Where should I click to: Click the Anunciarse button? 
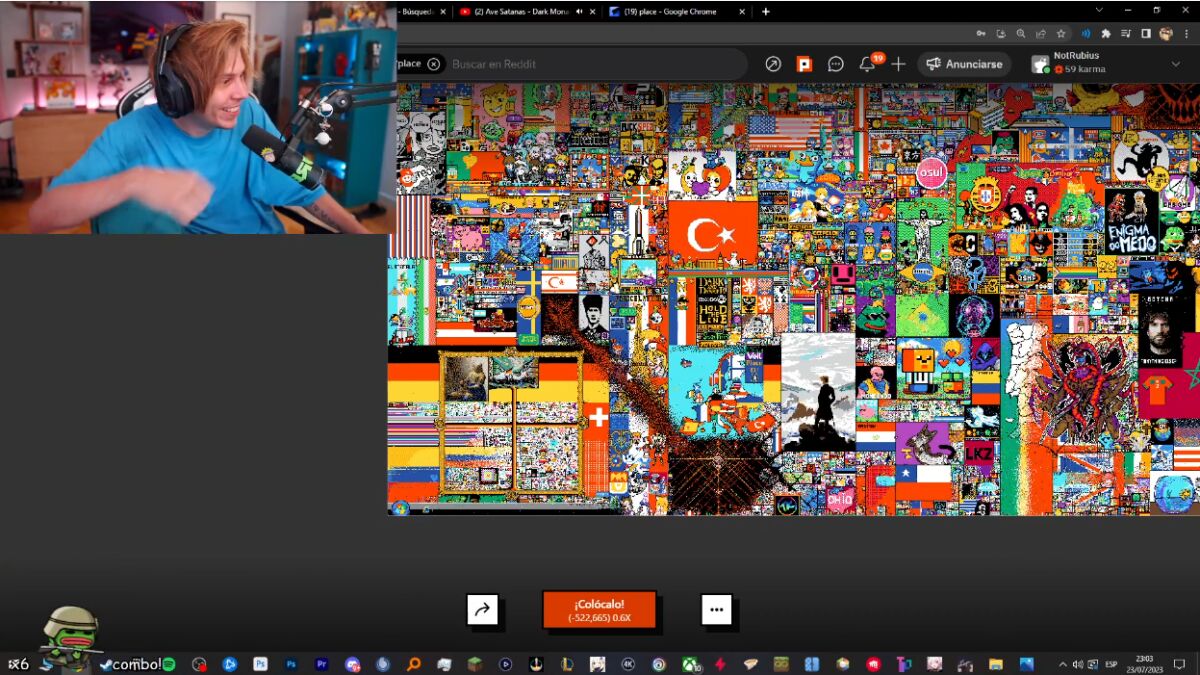[964, 64]
